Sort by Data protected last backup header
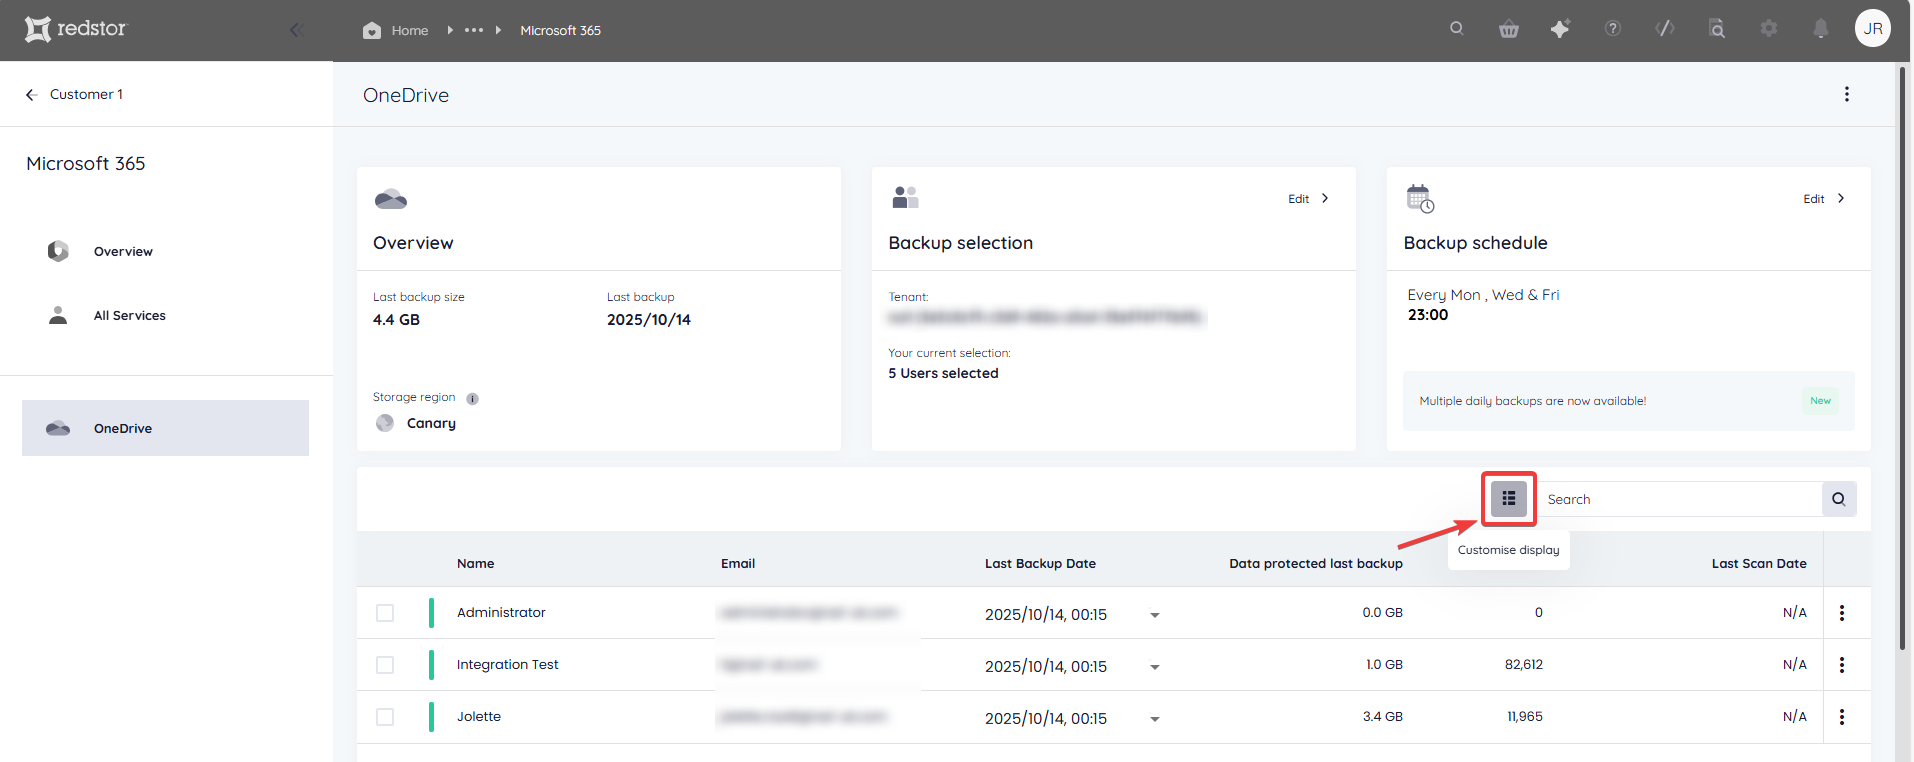Image resolution: width=1914 pixels, height=762 pixels. 1316,563
